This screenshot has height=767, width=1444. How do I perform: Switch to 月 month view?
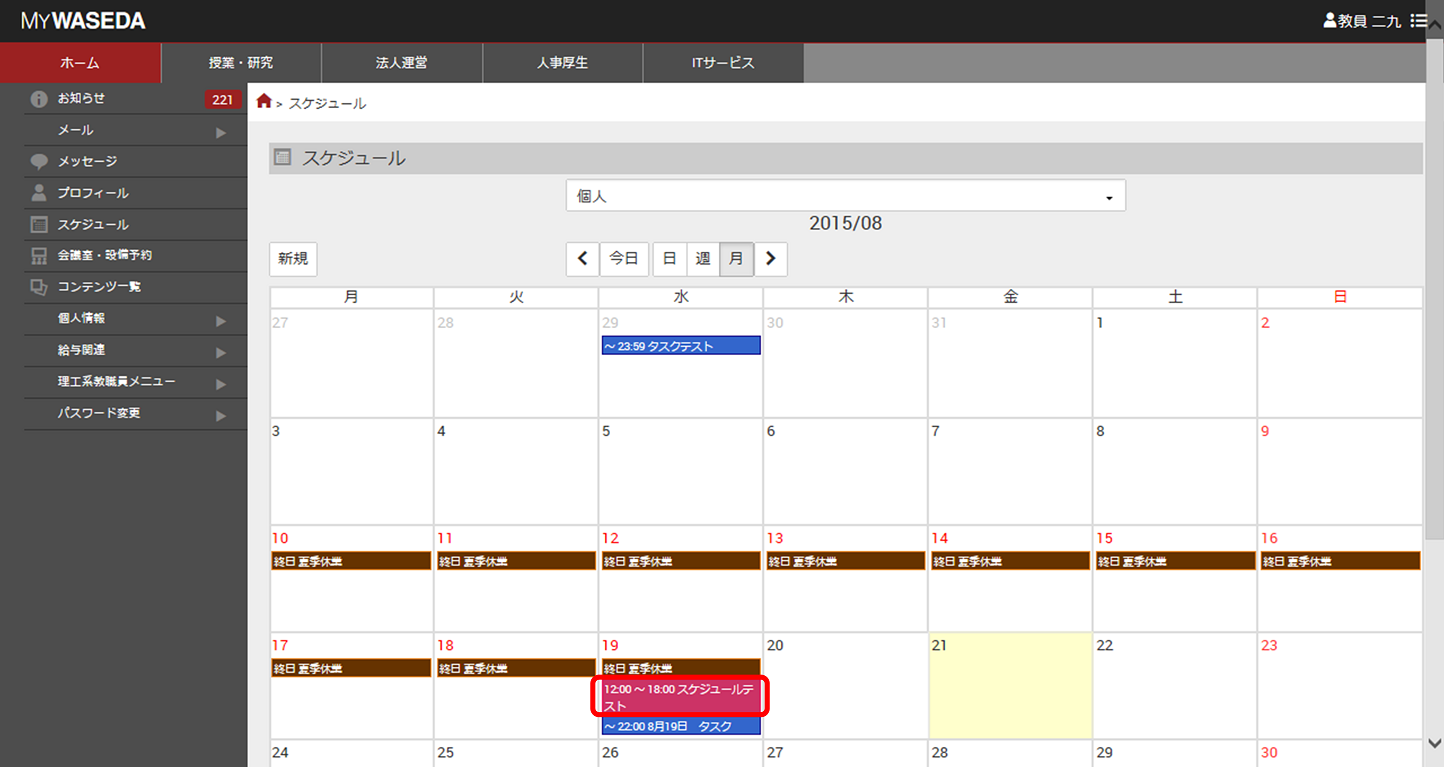tap(736, 259)
